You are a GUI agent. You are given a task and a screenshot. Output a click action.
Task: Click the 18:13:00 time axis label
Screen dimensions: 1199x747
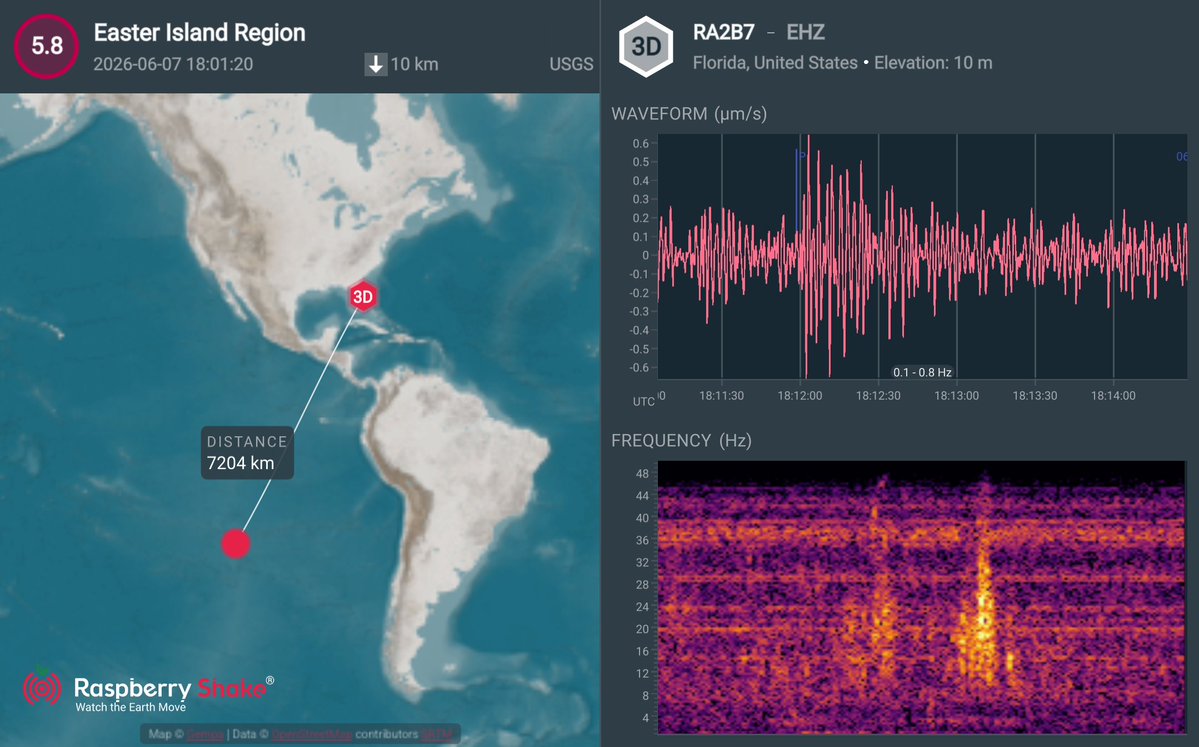pos(957,395)
